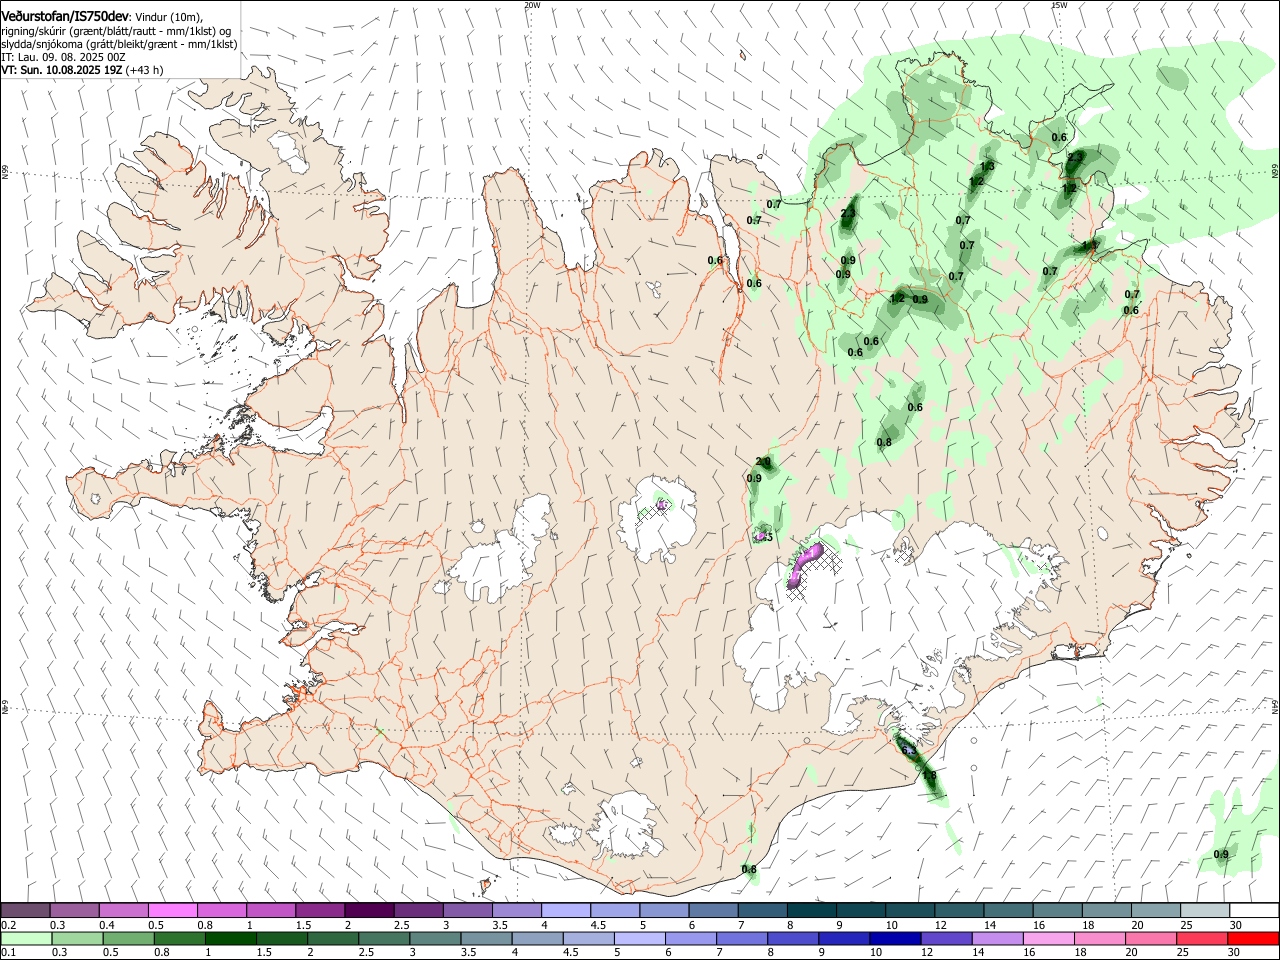The image size is (1280, 960).
Task: Click the Veðurstofan/IS750dev title text
Action: (64, 16)
